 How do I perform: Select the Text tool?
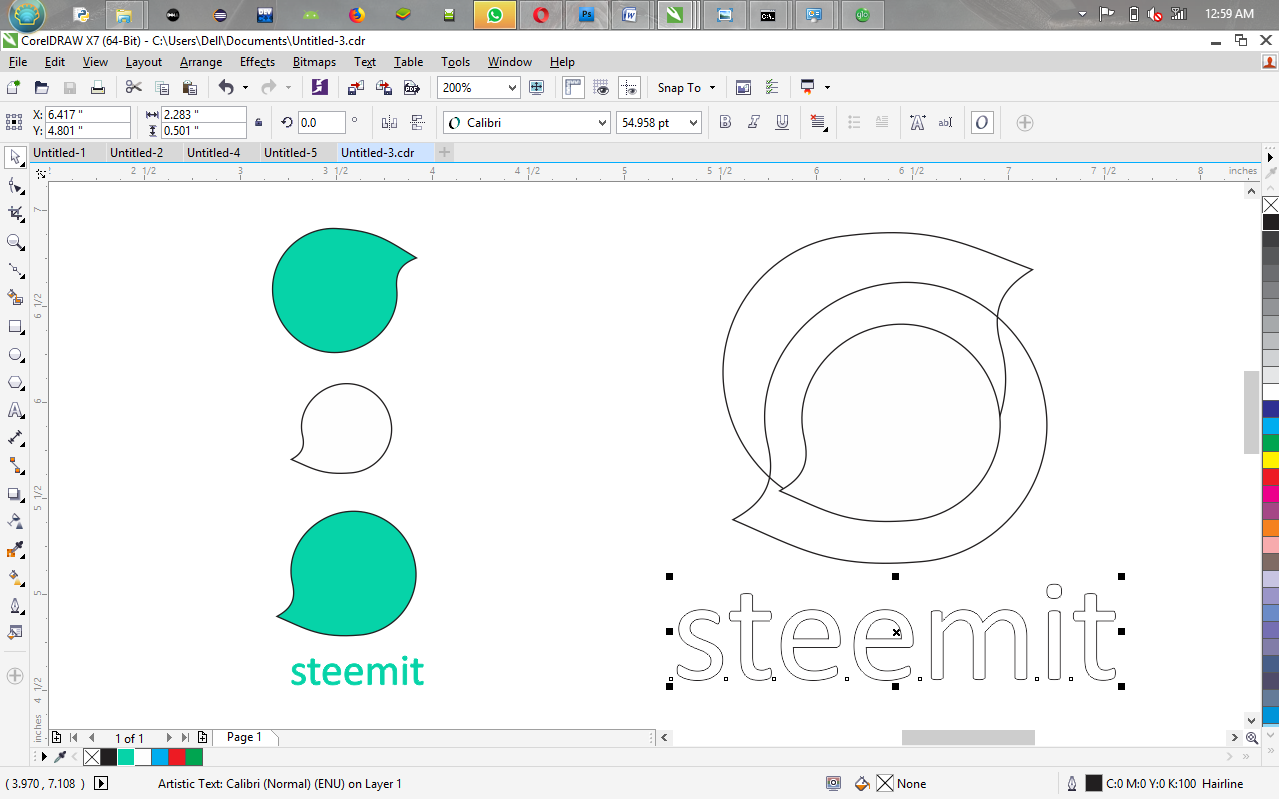tap(15, 410)
